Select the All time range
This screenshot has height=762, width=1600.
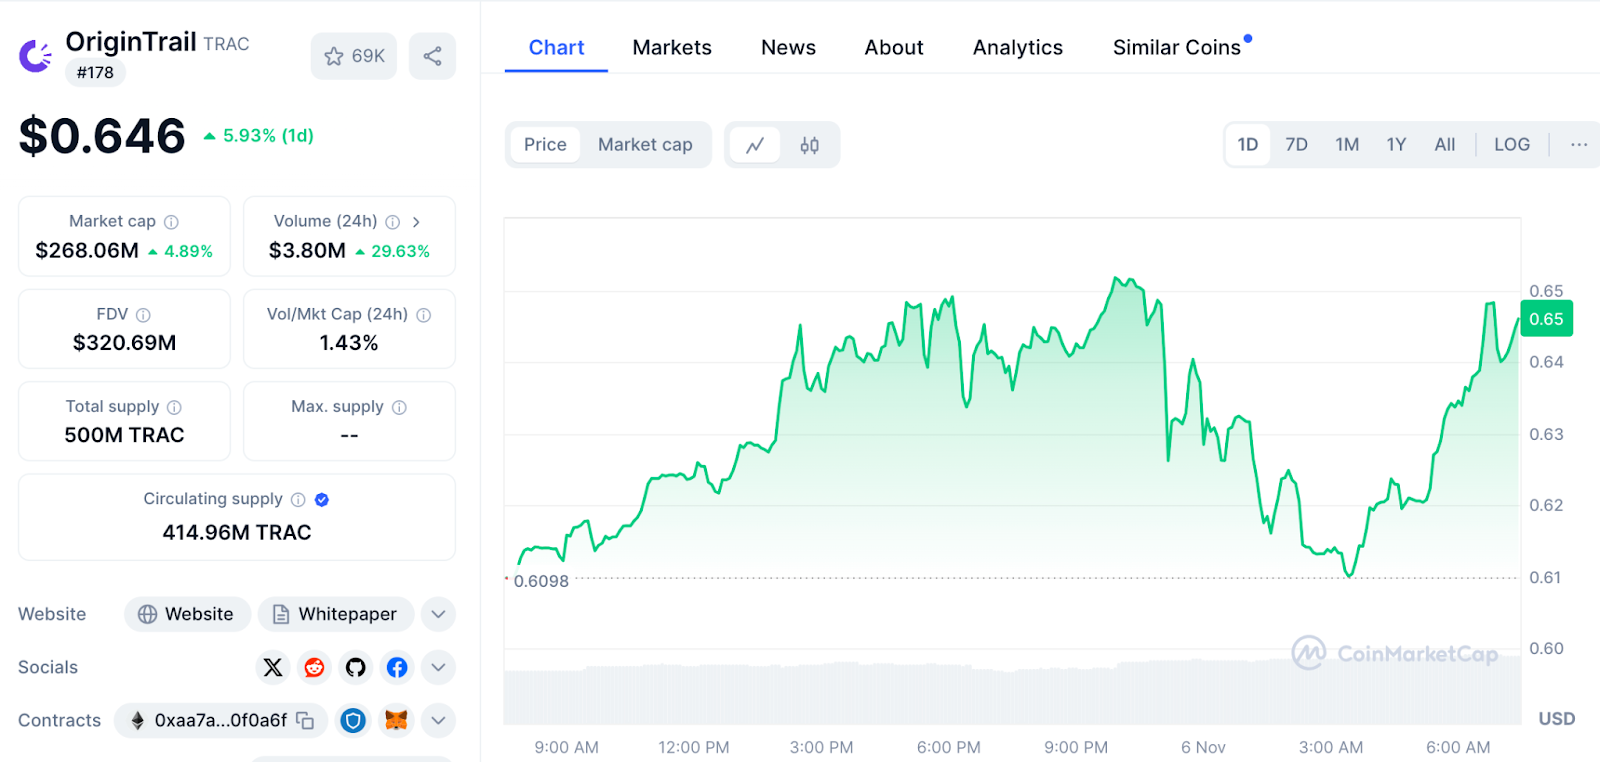1445,145
